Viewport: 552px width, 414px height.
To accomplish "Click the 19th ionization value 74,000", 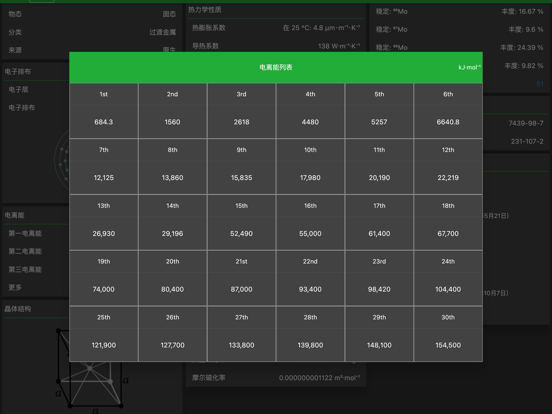I will [x=104, y=289].
